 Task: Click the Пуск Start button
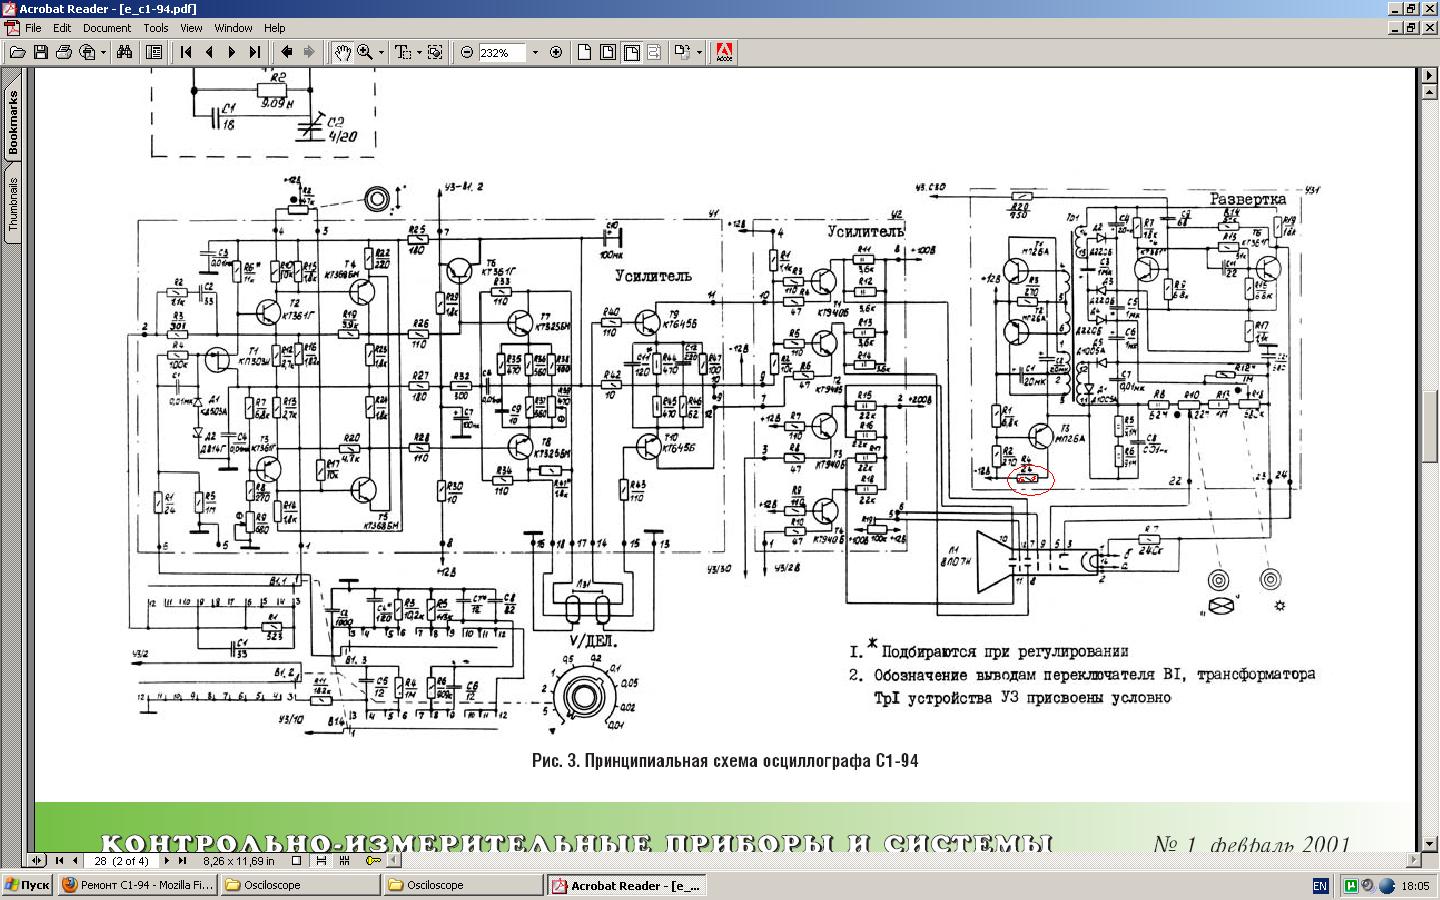27,885
